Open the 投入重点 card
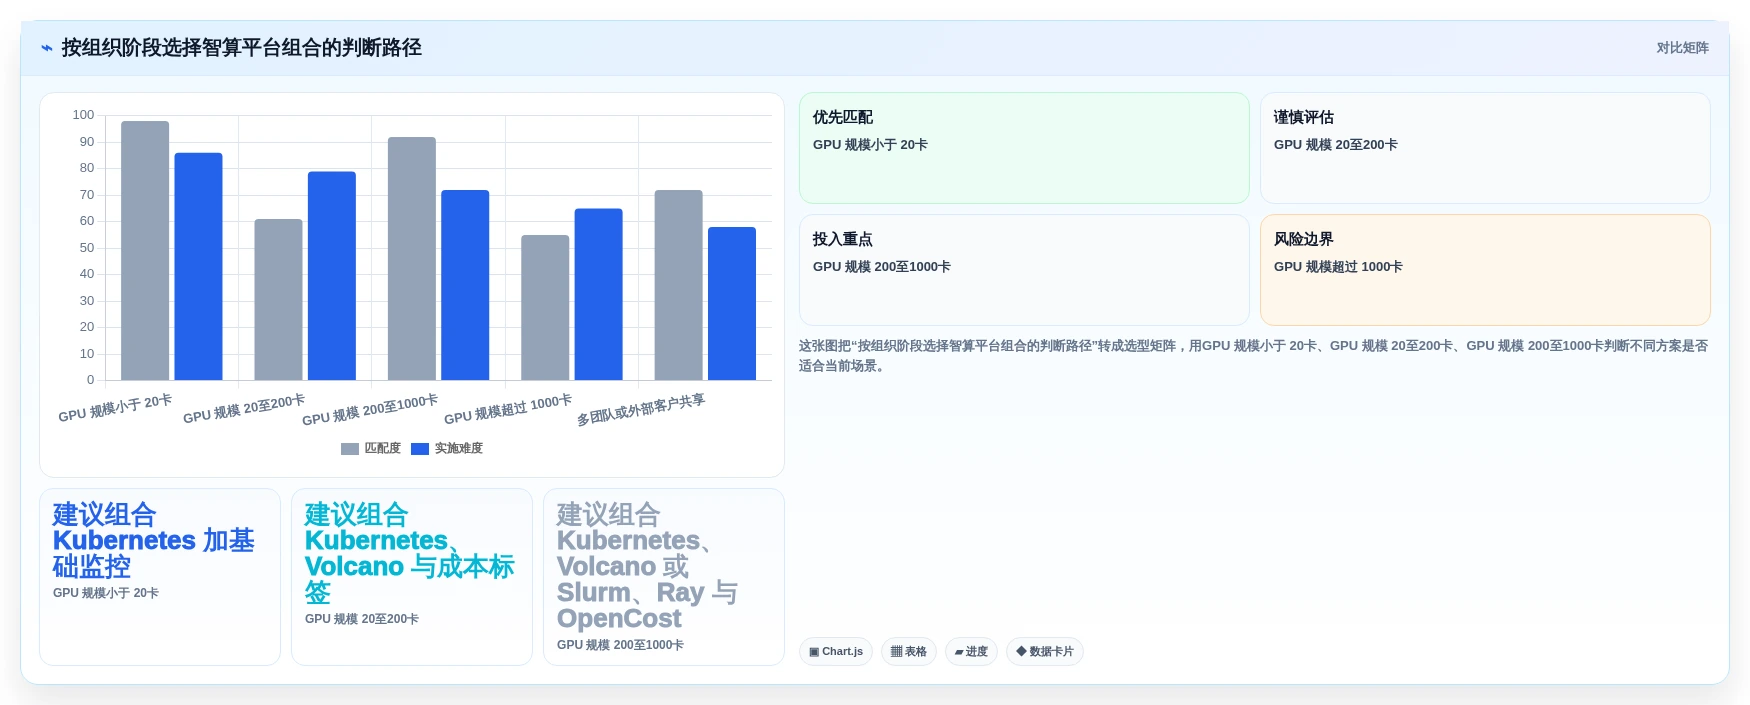1750x705 pixels. pos(1024,270)
